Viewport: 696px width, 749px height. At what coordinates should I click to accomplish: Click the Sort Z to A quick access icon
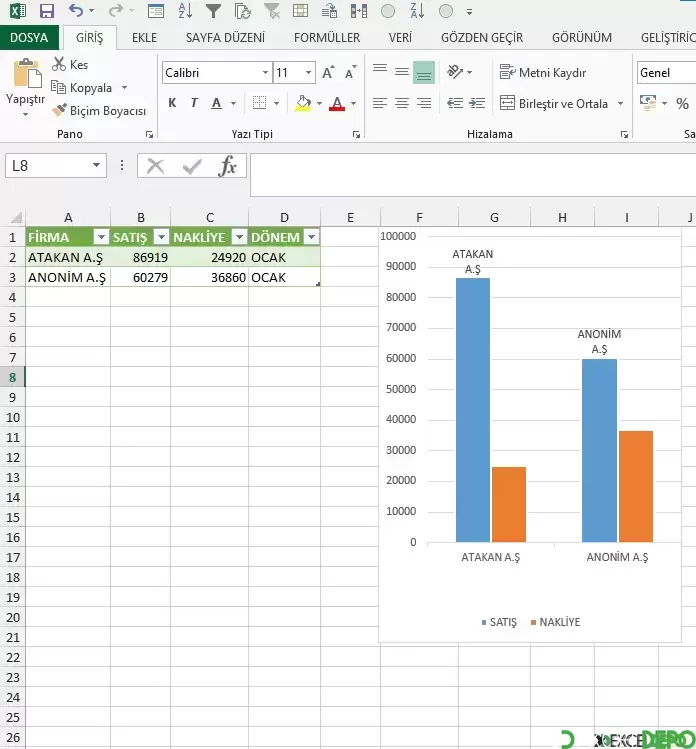click(x=417, y=11)
